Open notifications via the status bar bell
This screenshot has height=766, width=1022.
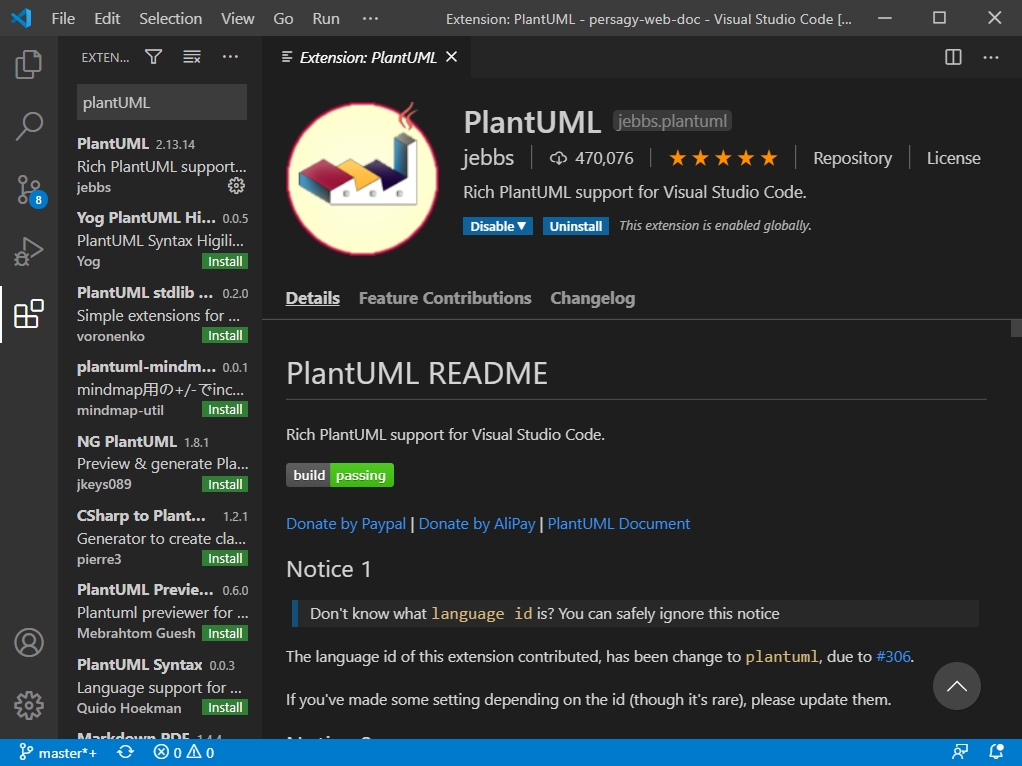click(996, 751)
